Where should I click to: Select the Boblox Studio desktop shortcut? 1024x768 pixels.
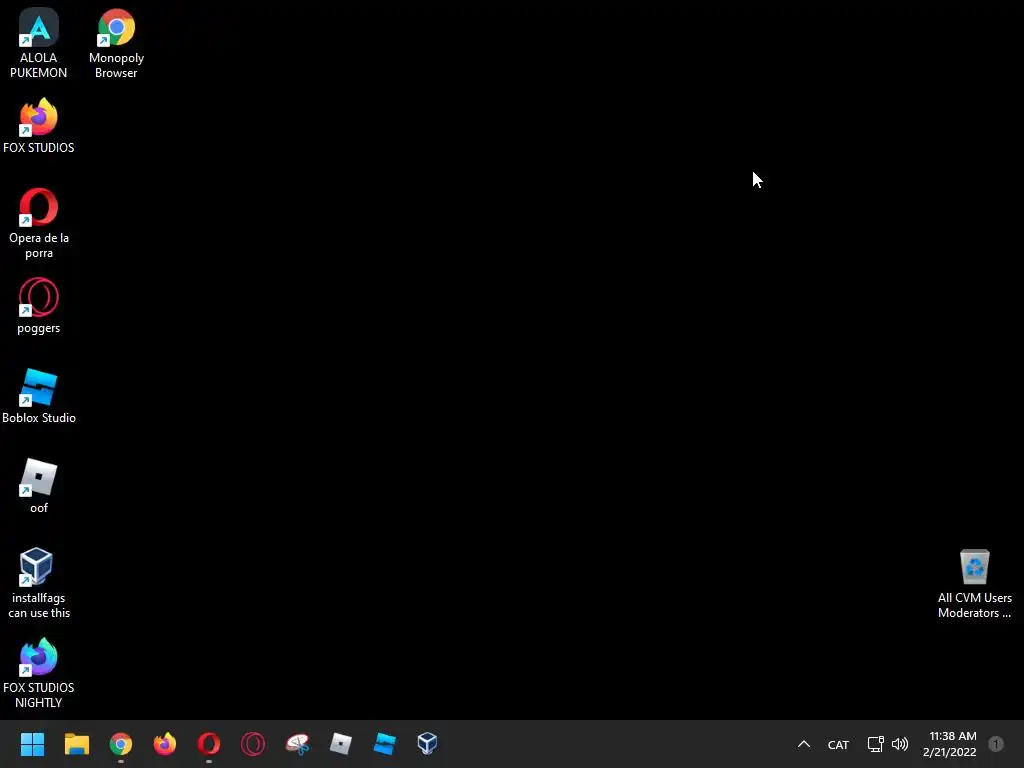click(39, 396)
